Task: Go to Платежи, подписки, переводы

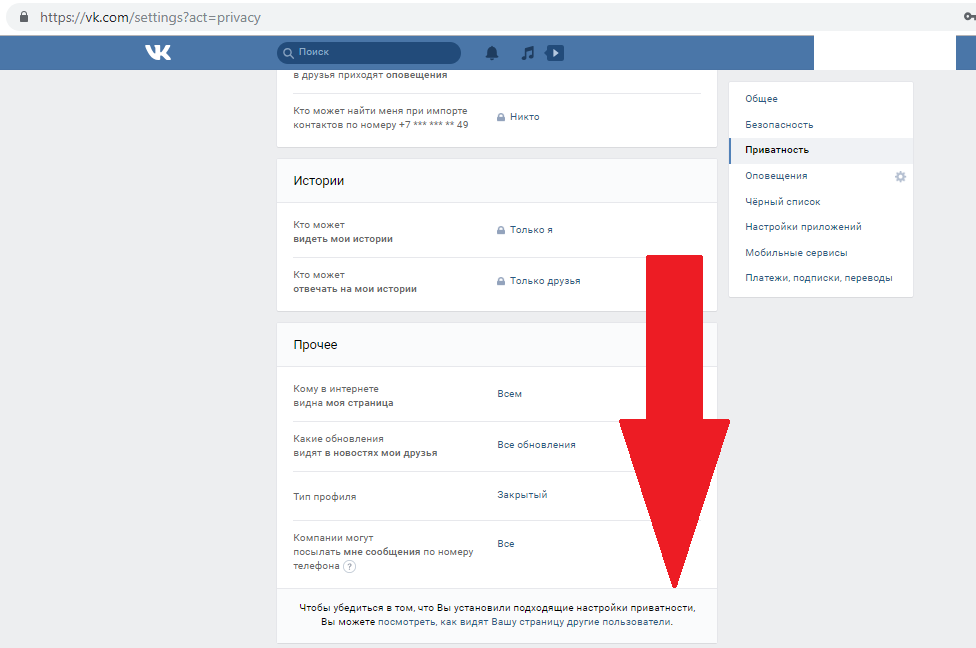Action: 818,278
